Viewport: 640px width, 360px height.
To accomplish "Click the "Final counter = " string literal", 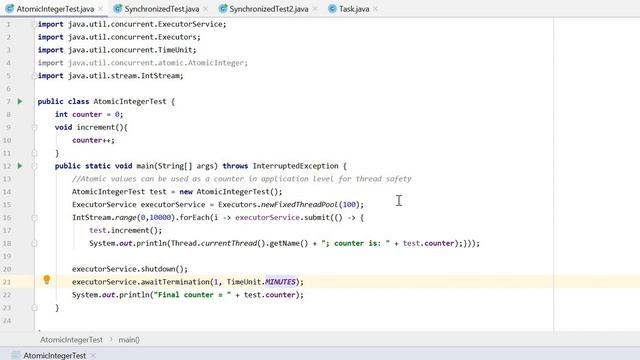I will click(x=192, y=295).
